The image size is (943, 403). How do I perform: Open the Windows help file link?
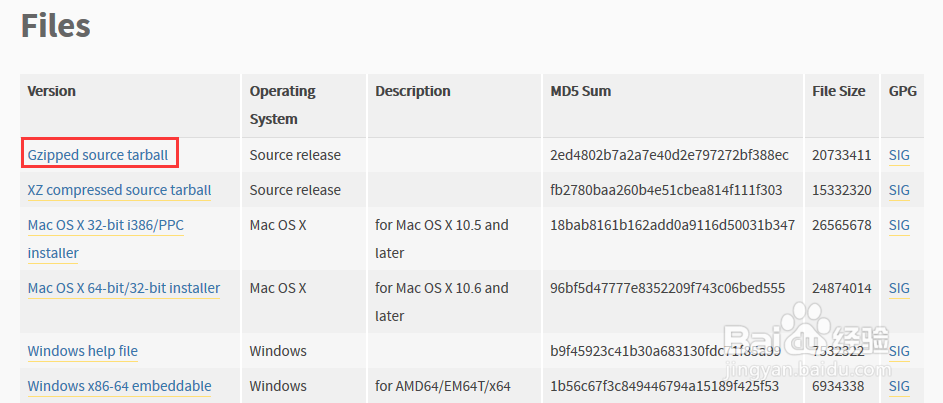coord(82,351)
